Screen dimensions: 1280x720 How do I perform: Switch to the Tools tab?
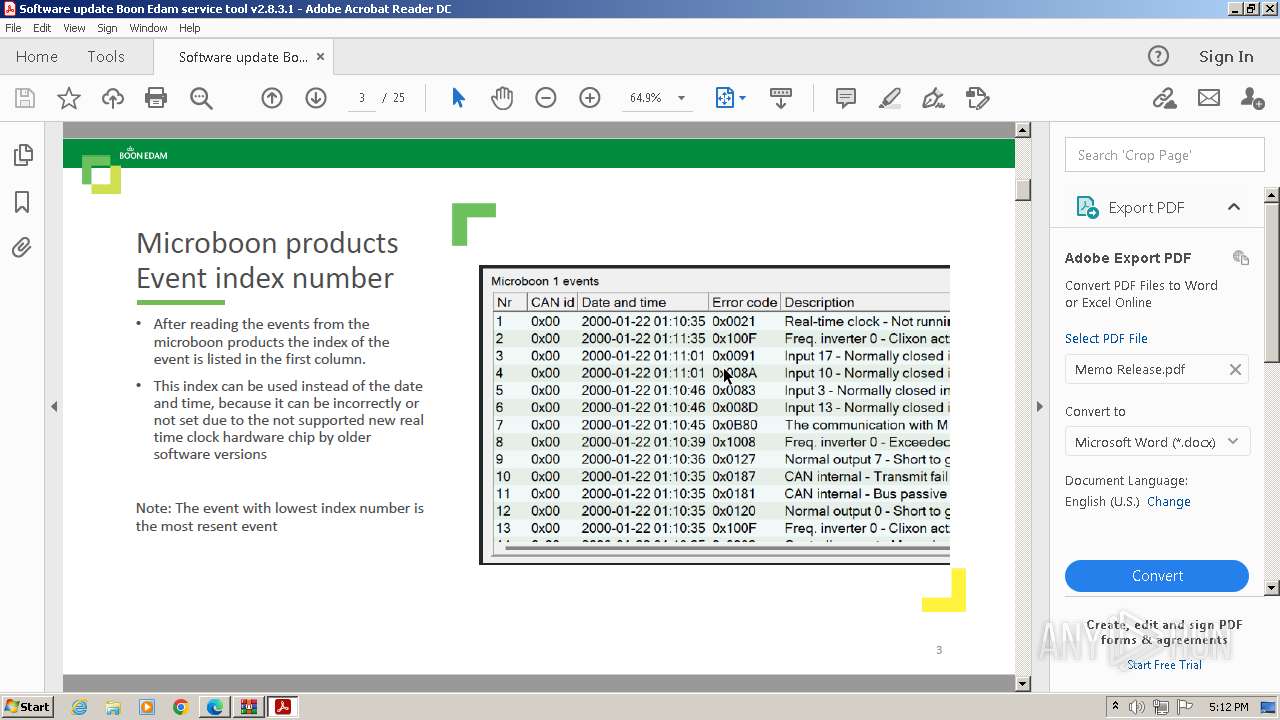(x=106, y=57)
